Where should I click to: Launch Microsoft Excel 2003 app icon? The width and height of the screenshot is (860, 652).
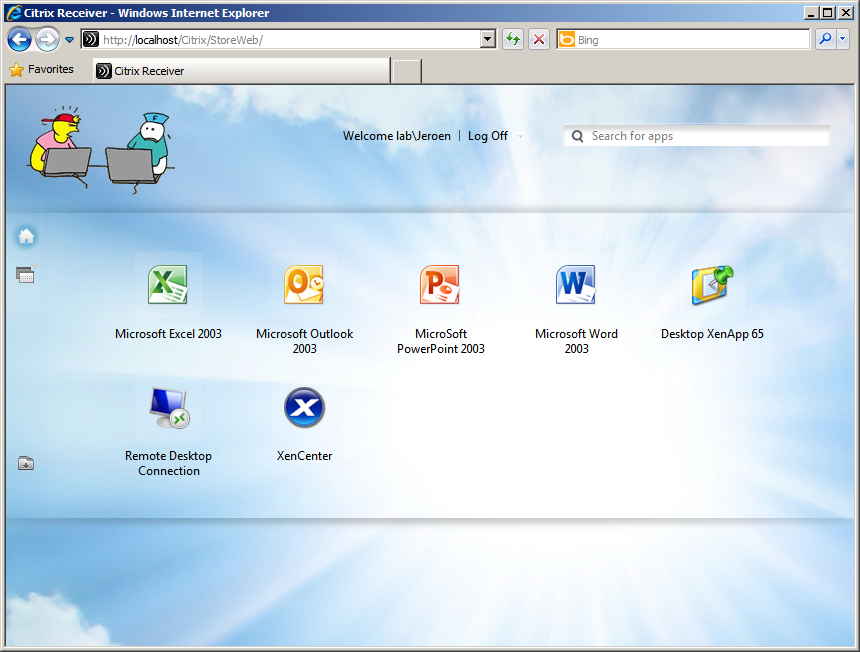168,285
